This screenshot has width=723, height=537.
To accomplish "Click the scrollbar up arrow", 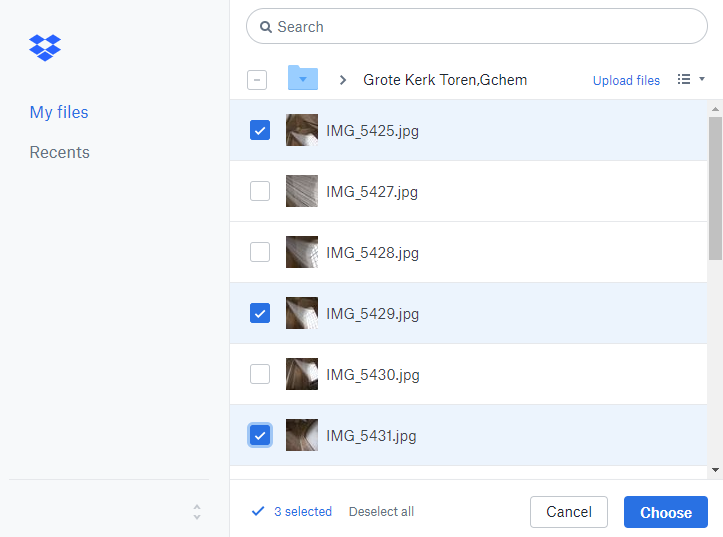I will 715,109.
